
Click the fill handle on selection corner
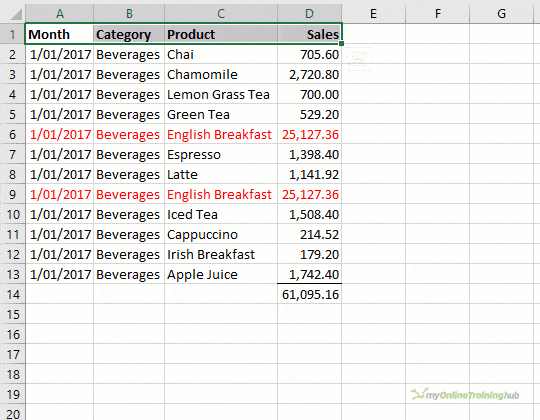click(x=341, y=44)
